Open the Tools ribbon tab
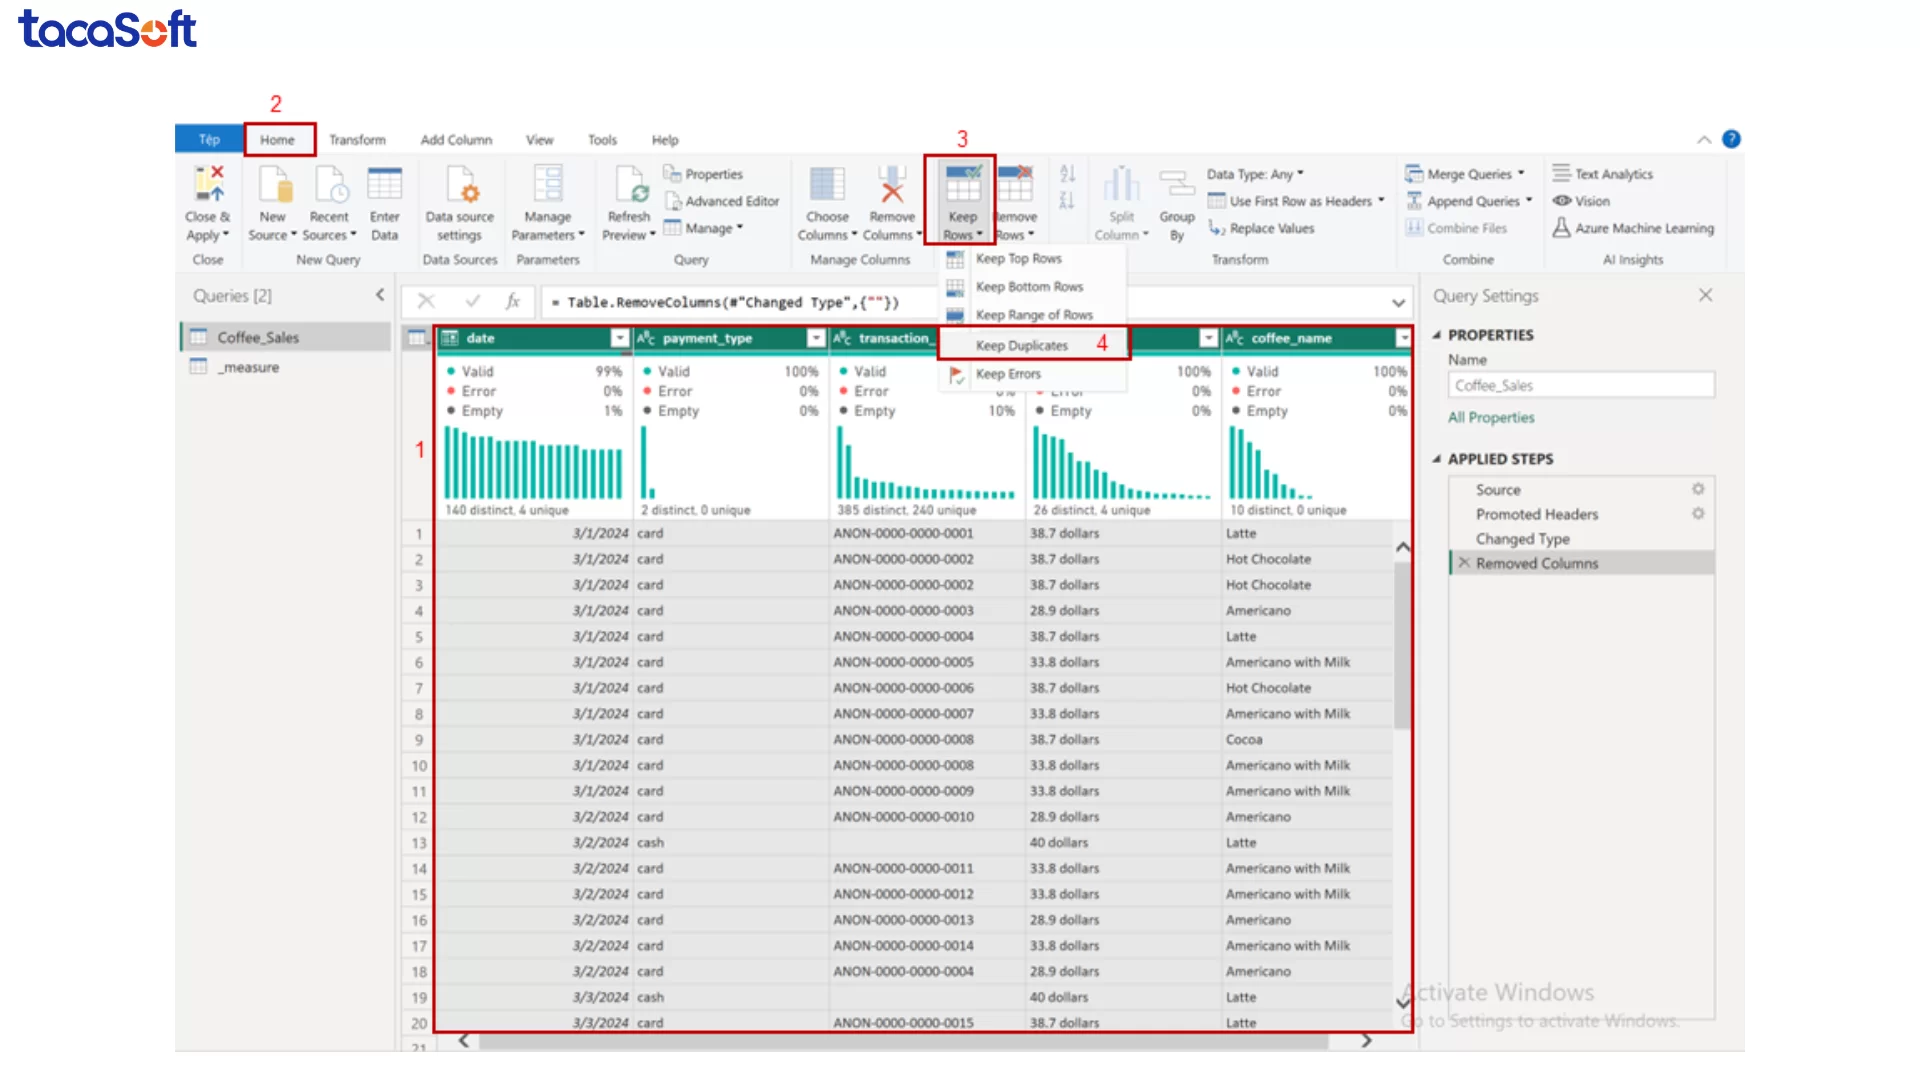 (602, 140)
